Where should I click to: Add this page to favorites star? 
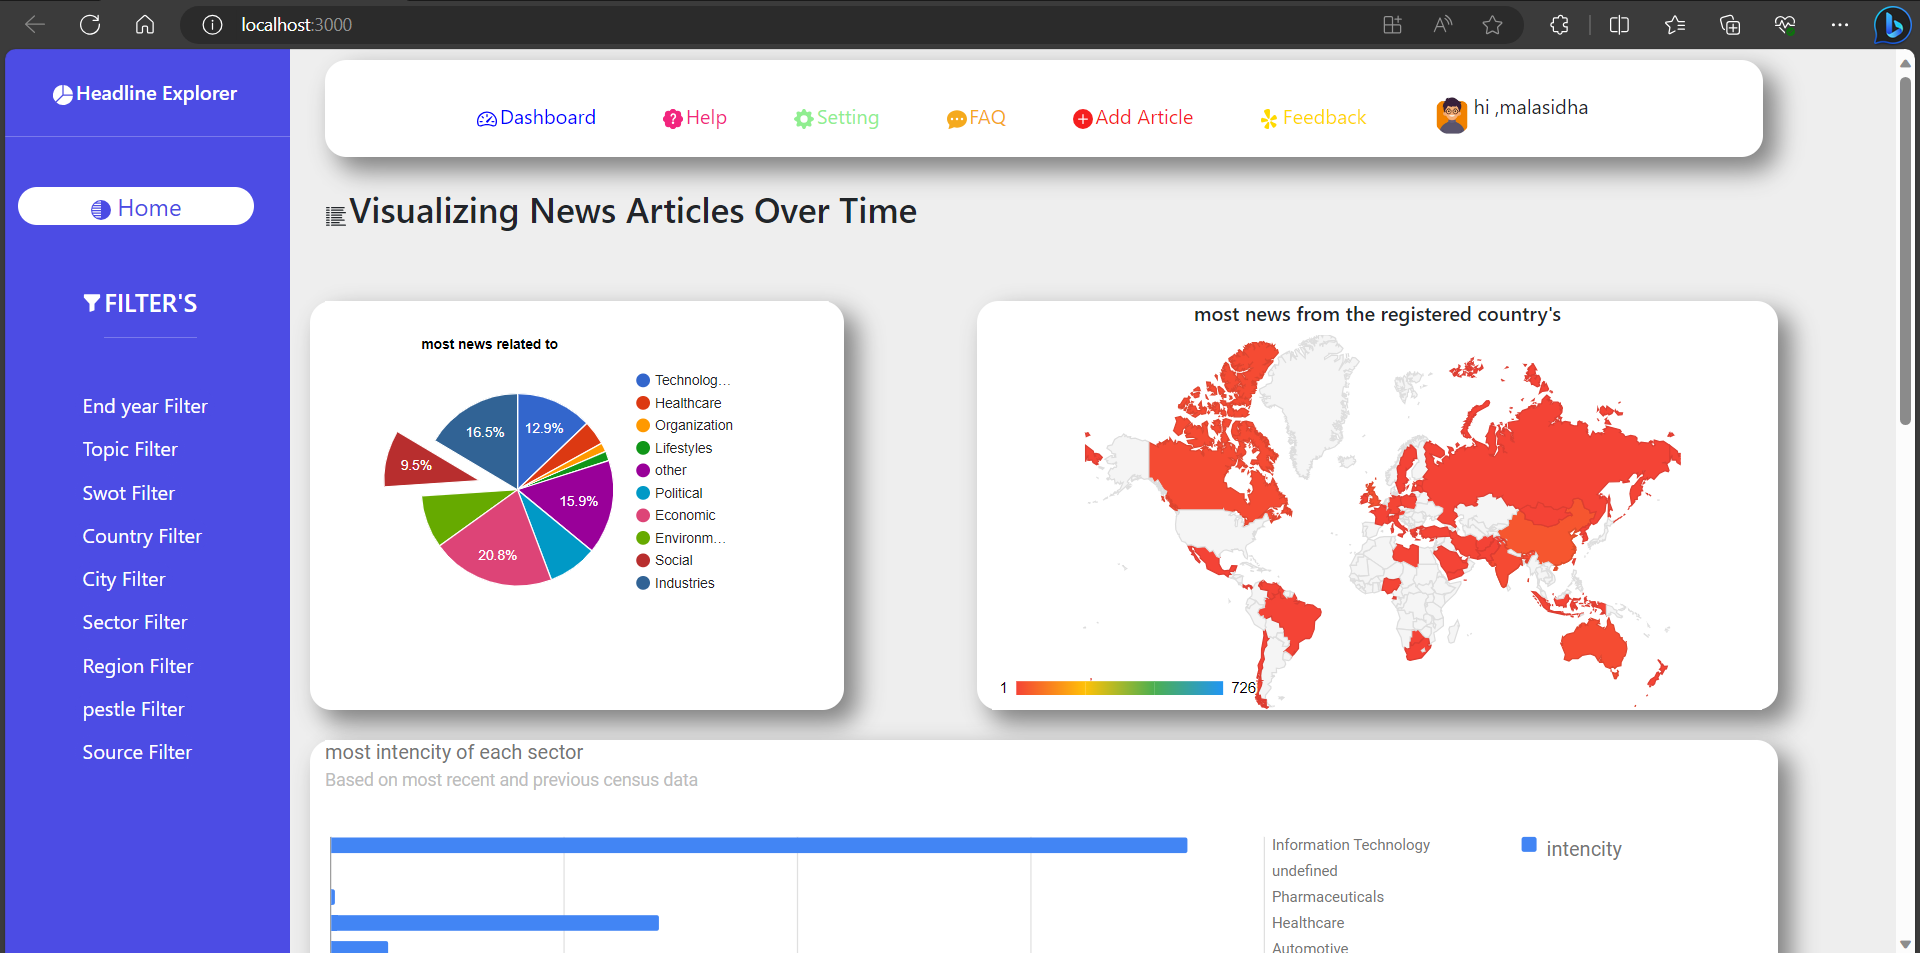pyautogui.click(x=1492, y=25)
